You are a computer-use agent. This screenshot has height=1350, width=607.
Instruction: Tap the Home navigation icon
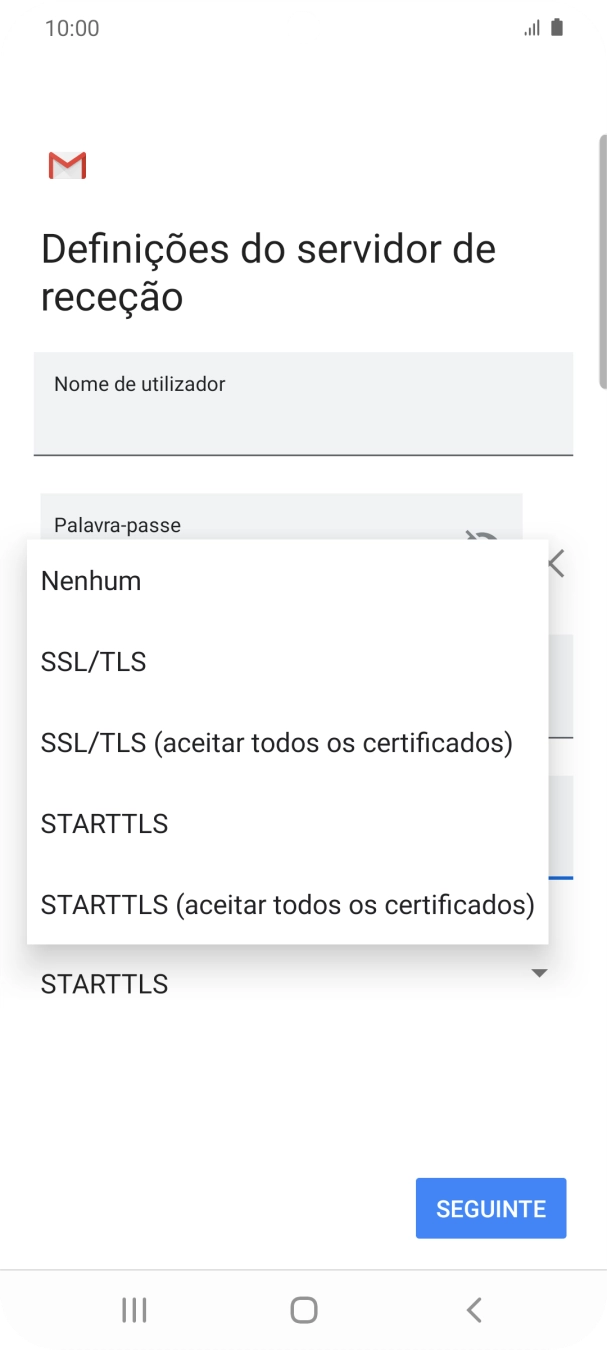pos(303,1308)
